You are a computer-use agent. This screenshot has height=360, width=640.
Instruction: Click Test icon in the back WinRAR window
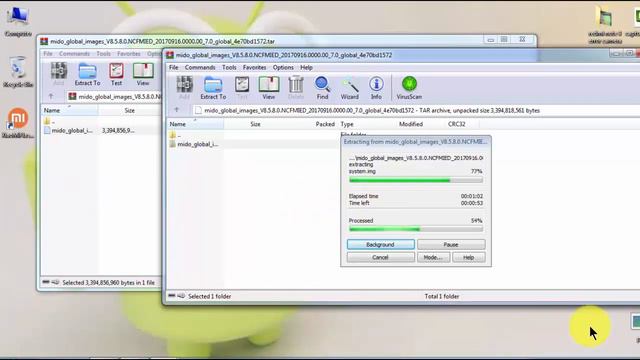[x=116, y=73]
